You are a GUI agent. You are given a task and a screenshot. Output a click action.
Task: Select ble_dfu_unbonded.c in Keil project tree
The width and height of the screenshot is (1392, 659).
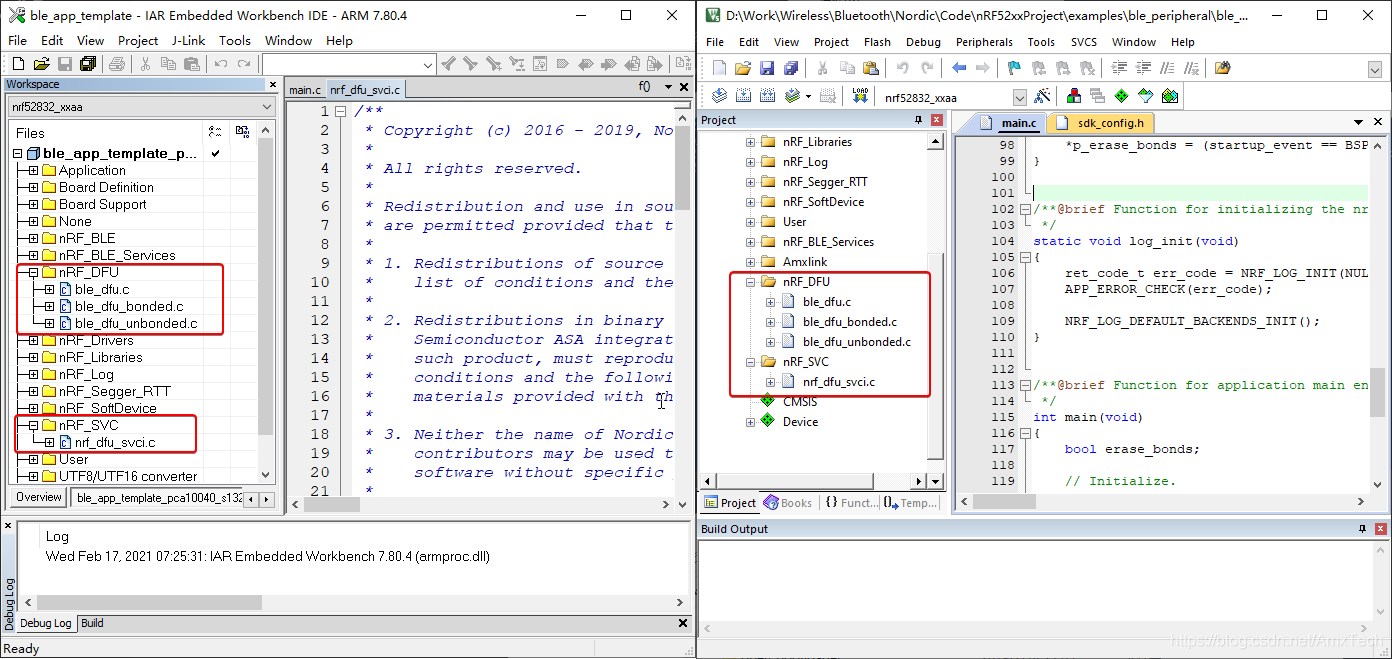pyautogui.click(x=857, y=342)
